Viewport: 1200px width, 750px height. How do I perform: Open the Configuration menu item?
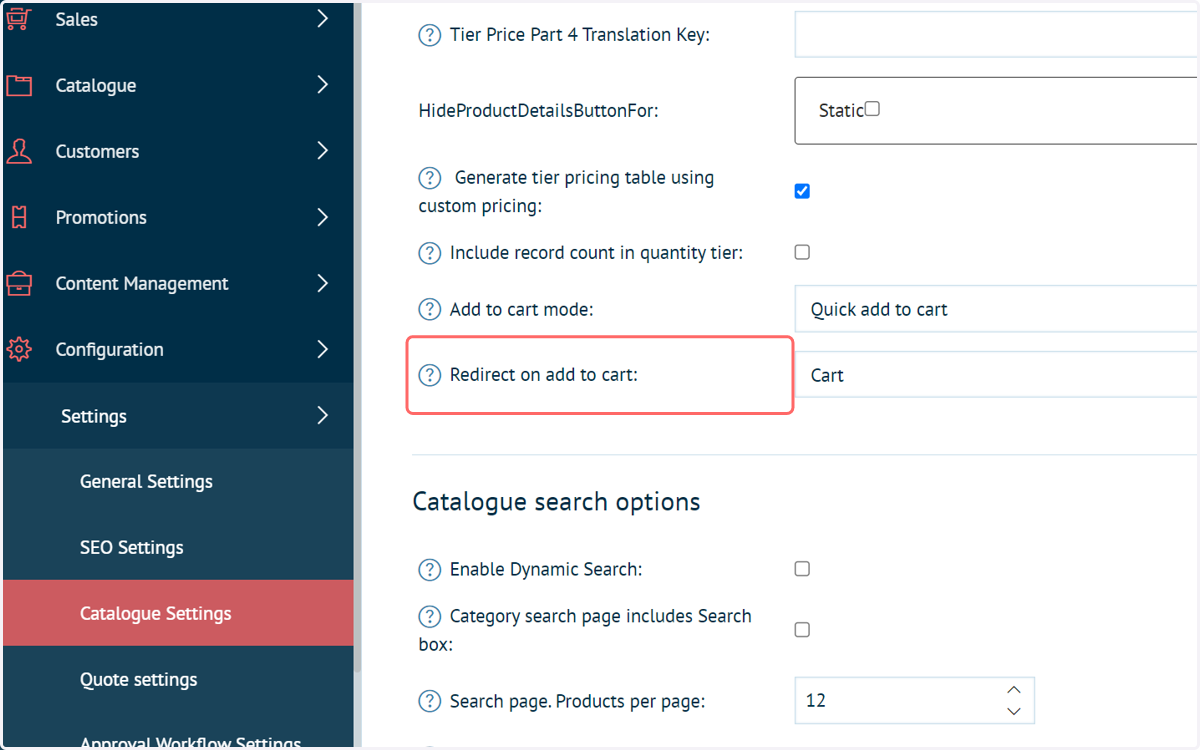[178, 349]
